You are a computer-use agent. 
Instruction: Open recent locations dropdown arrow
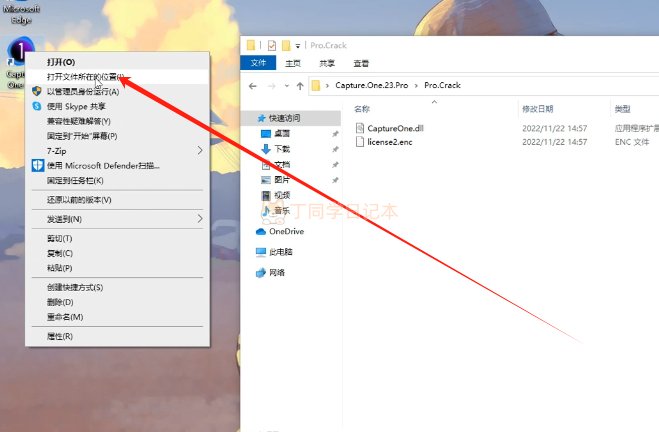(287, 86)
